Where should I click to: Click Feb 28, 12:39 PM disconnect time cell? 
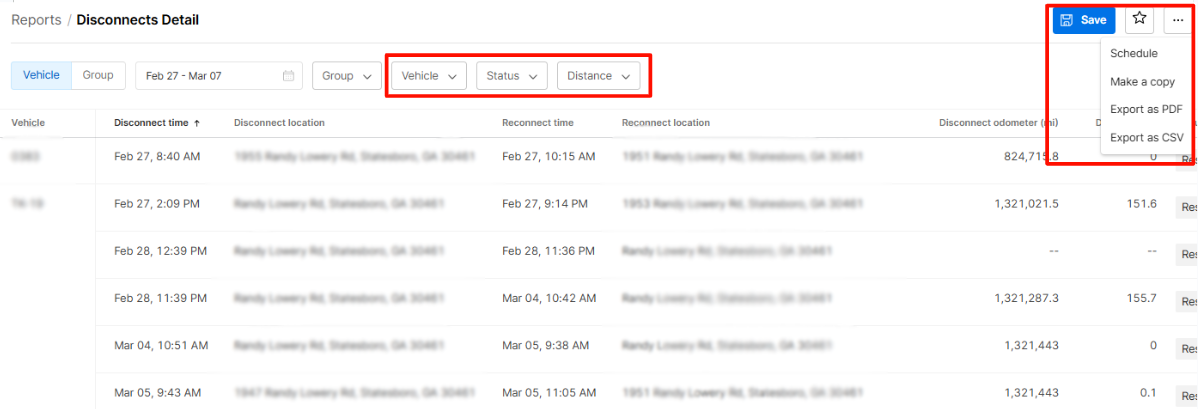pyautogui.click(x=160, y=251)
